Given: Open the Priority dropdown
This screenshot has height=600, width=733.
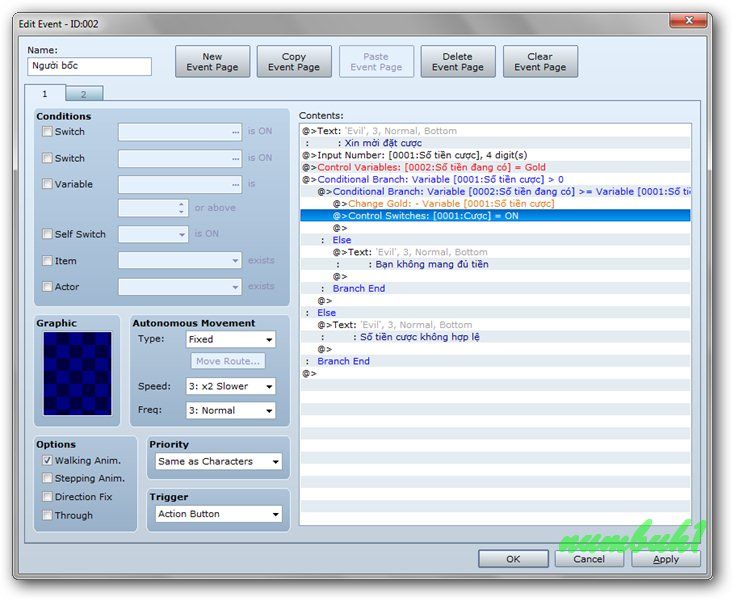Looking at the screenshot, I should click(x=218, y=462).
